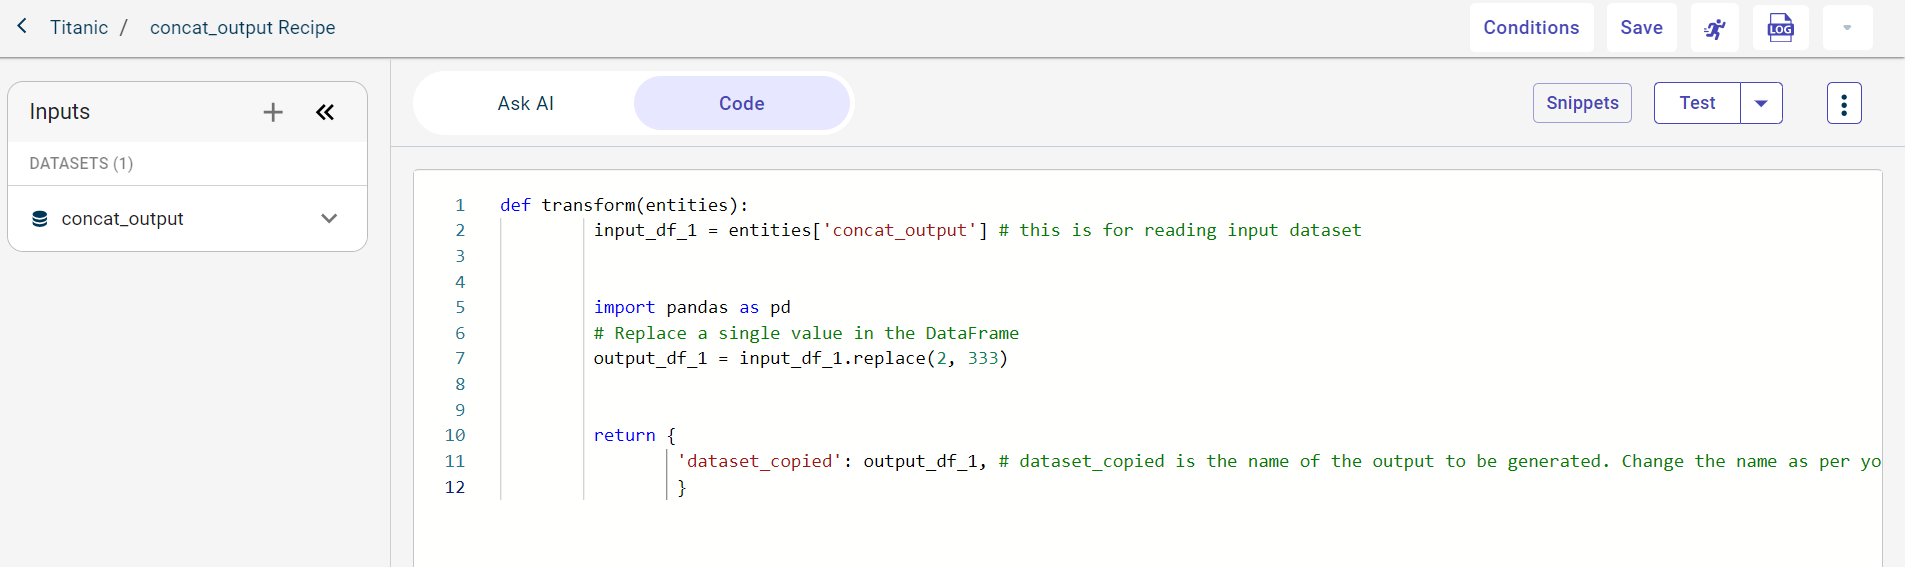The image size is (1905, 567).
Task: Click the database icon beside concat_output
Action: (x=40, y=219)
